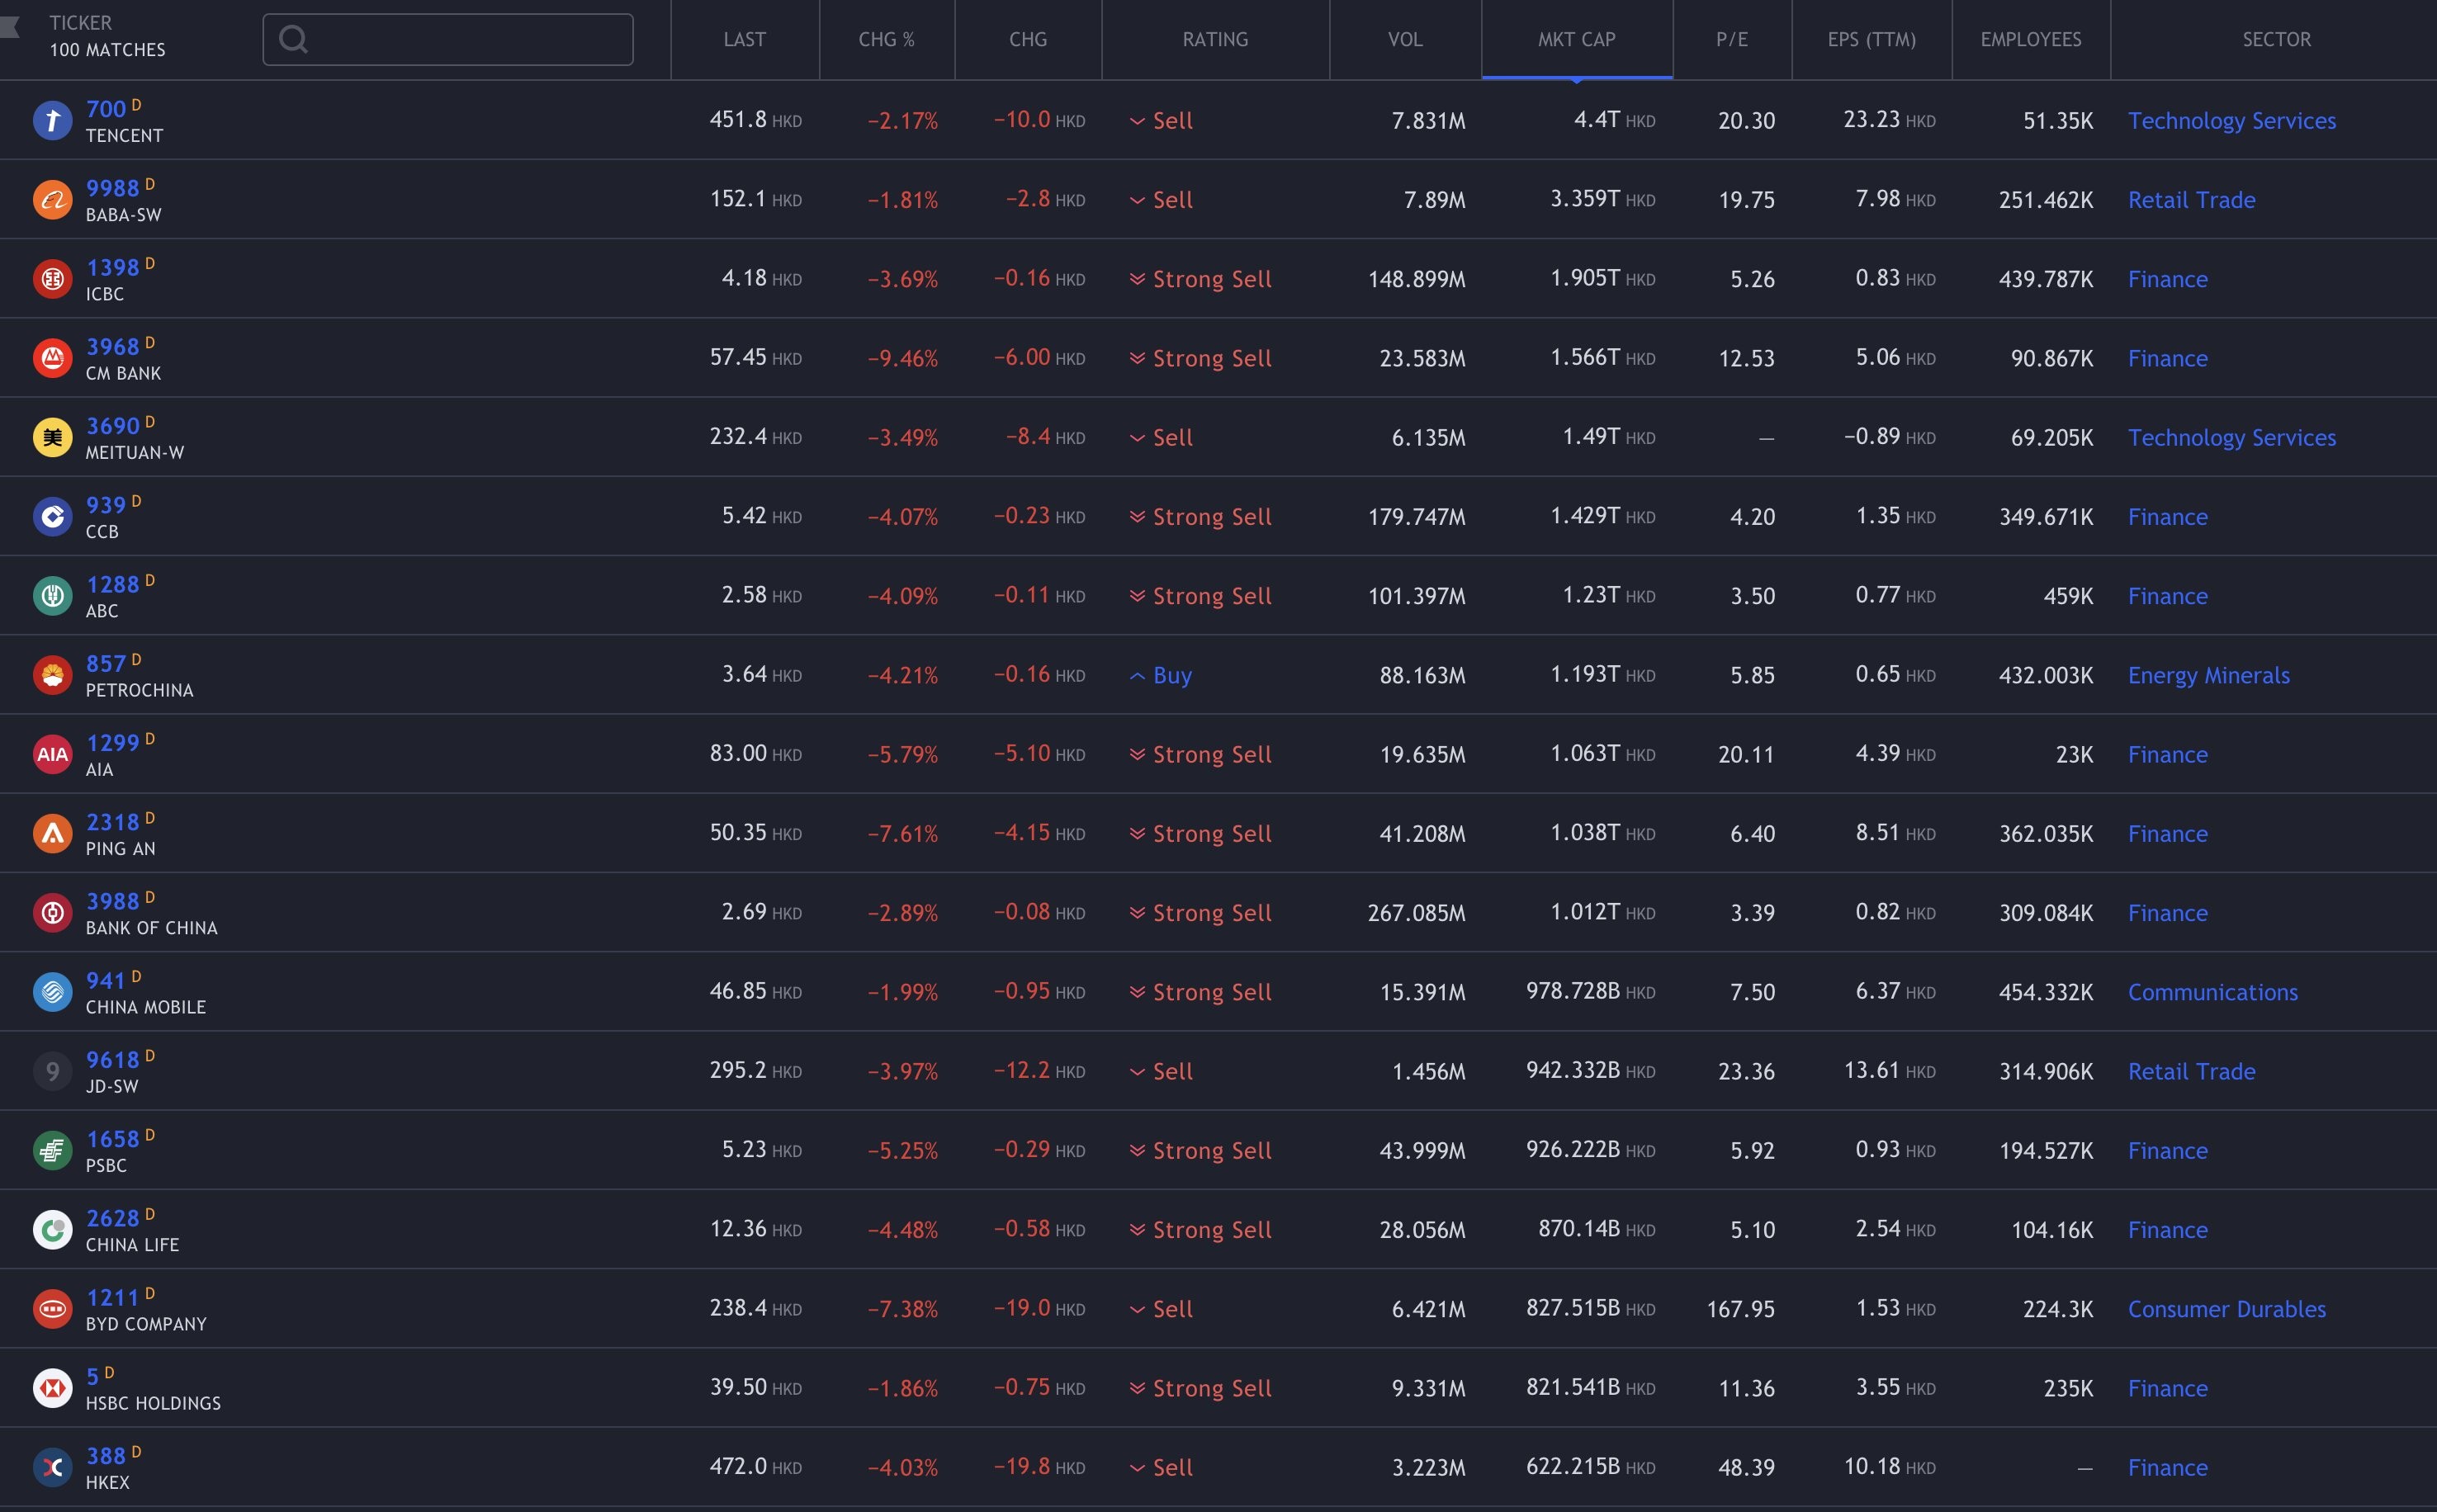2437x1512 pixels.
Task: Open ticker 700 Tencent link
Action: [x=106, y=109]
